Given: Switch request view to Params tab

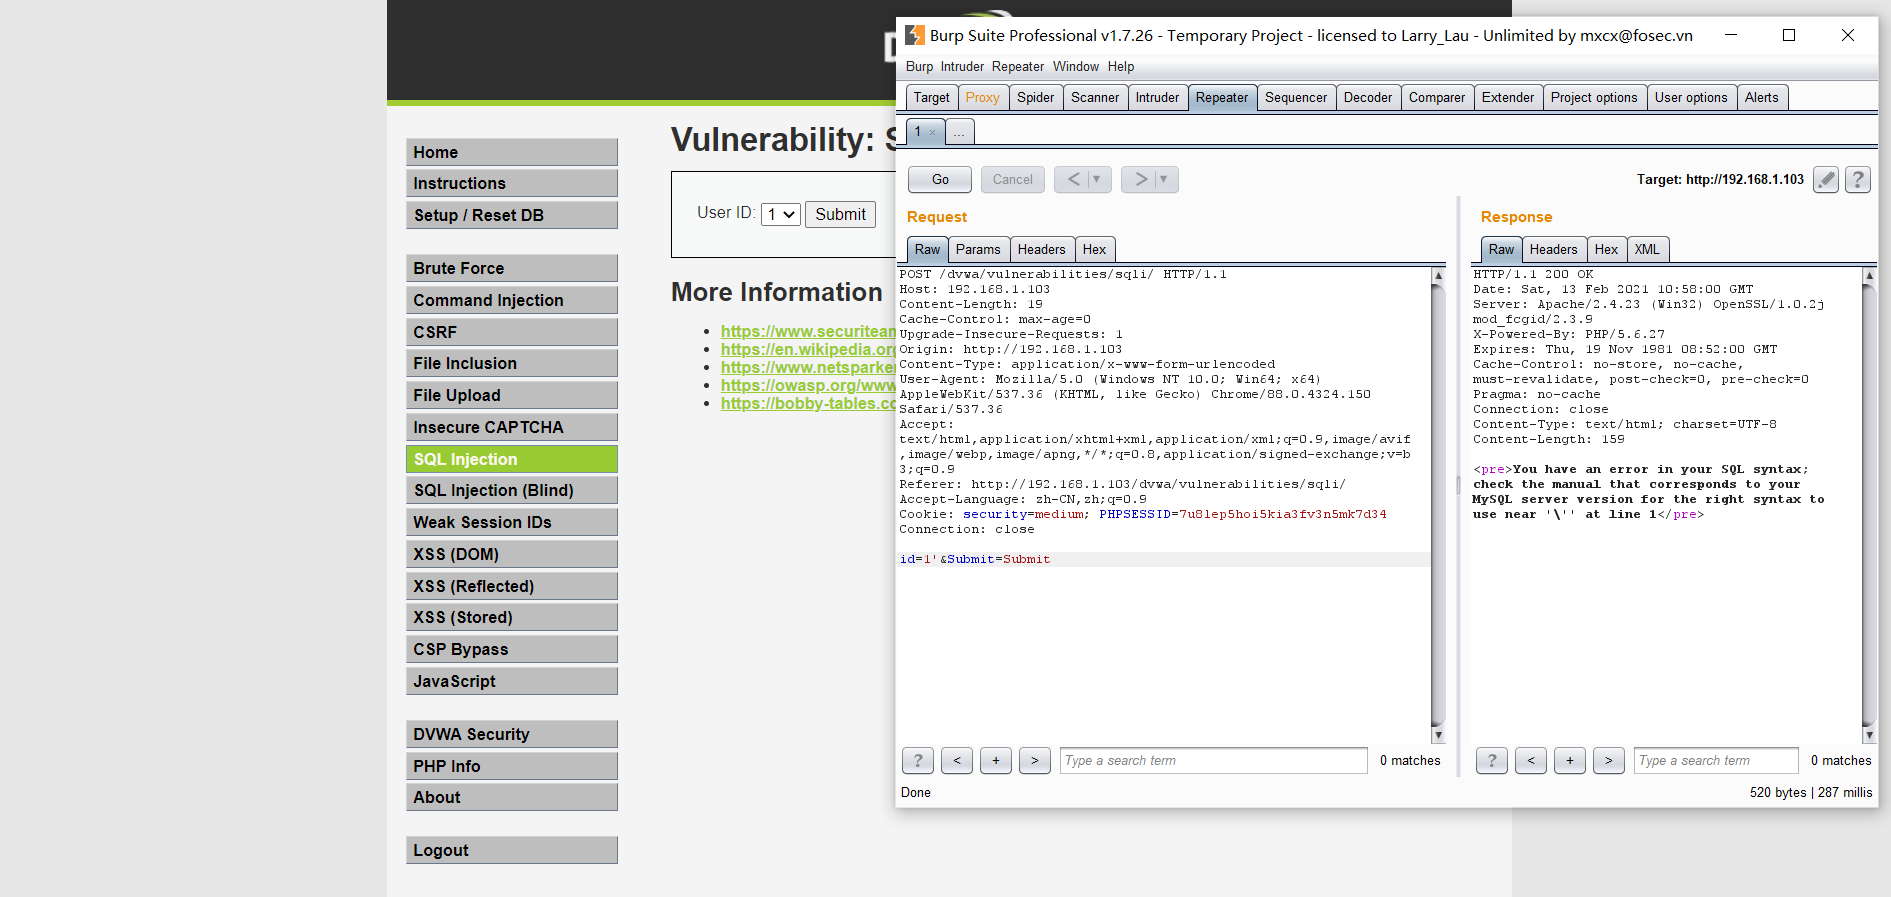Looking at the screenshot, I should pyautogui.click(x=977, y=250).
